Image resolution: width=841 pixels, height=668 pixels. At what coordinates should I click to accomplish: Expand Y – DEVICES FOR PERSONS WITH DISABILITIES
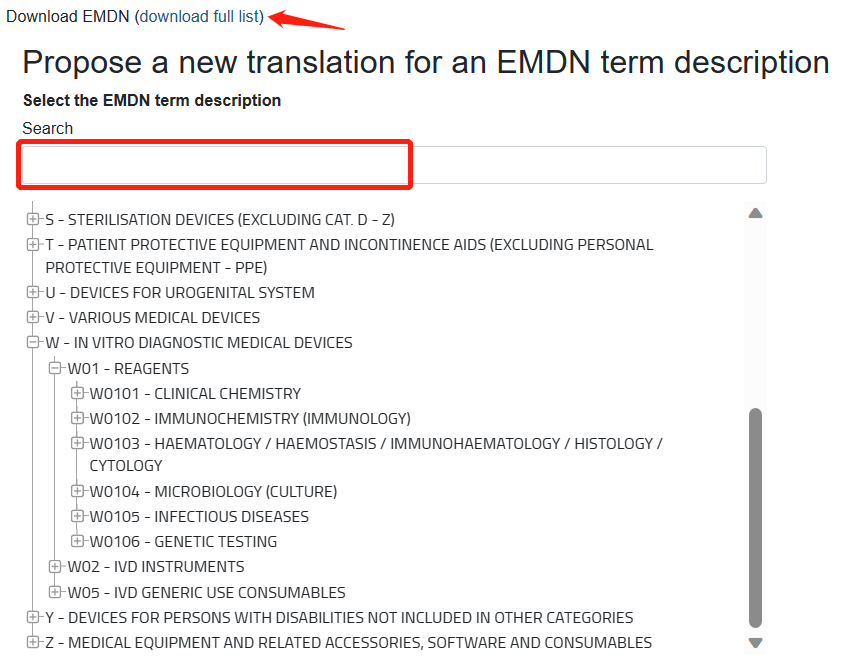pyautogui.click(x=33, y=617)
